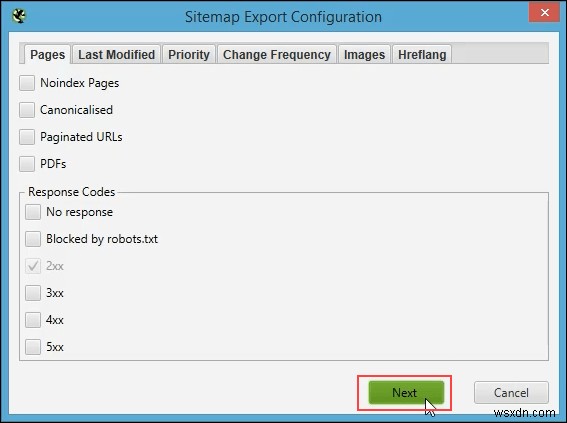Switch to the Hreflang tab
Viewport: 567px width, 423px height.
(422, 55)
